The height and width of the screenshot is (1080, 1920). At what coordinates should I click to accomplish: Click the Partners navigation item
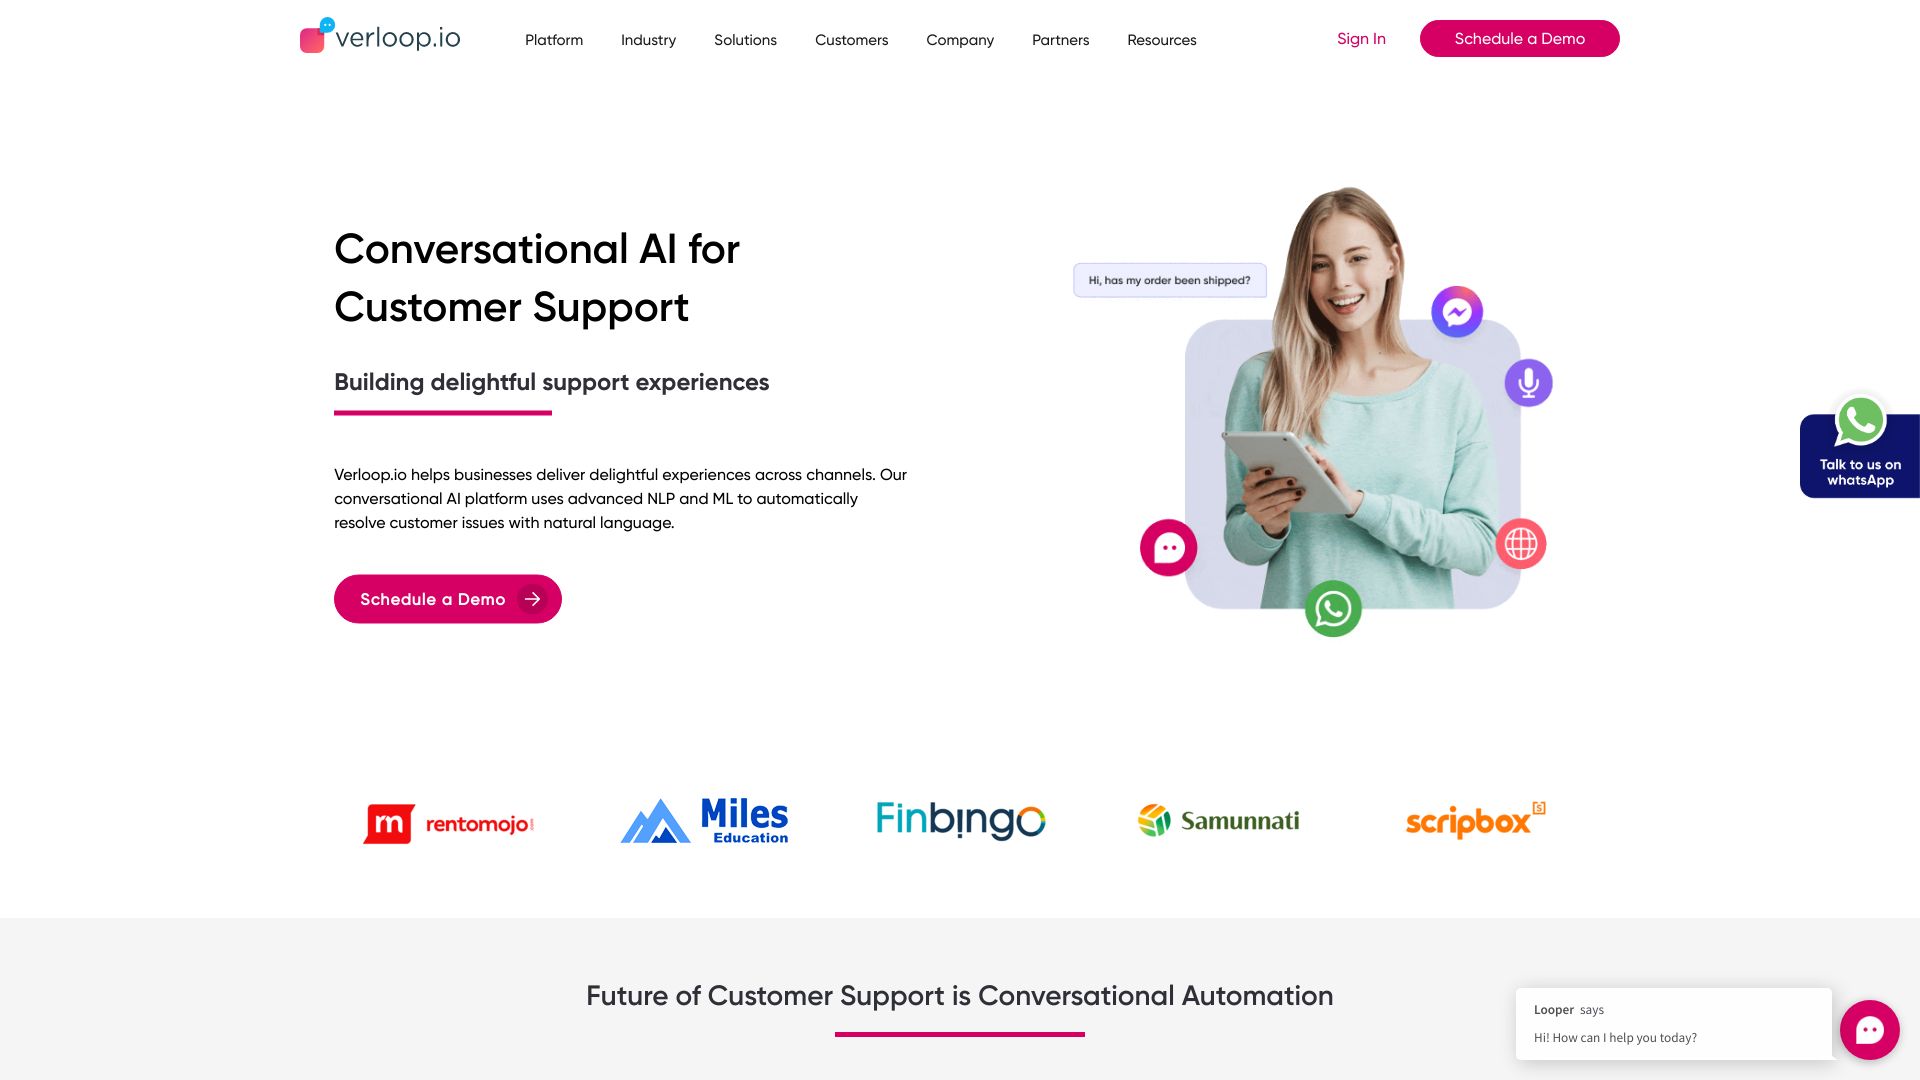[x=1060, y=40]
